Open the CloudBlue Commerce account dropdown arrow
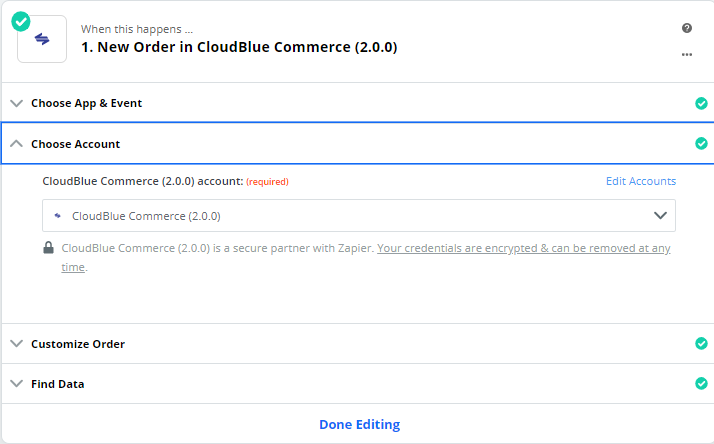The image size is (714, 444). click(660, 215)
